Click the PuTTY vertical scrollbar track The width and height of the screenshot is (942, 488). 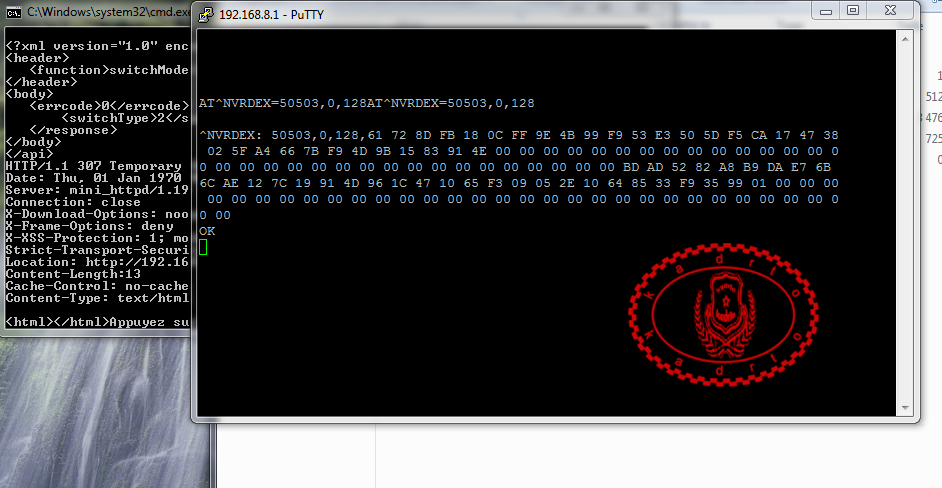[905, 222]
